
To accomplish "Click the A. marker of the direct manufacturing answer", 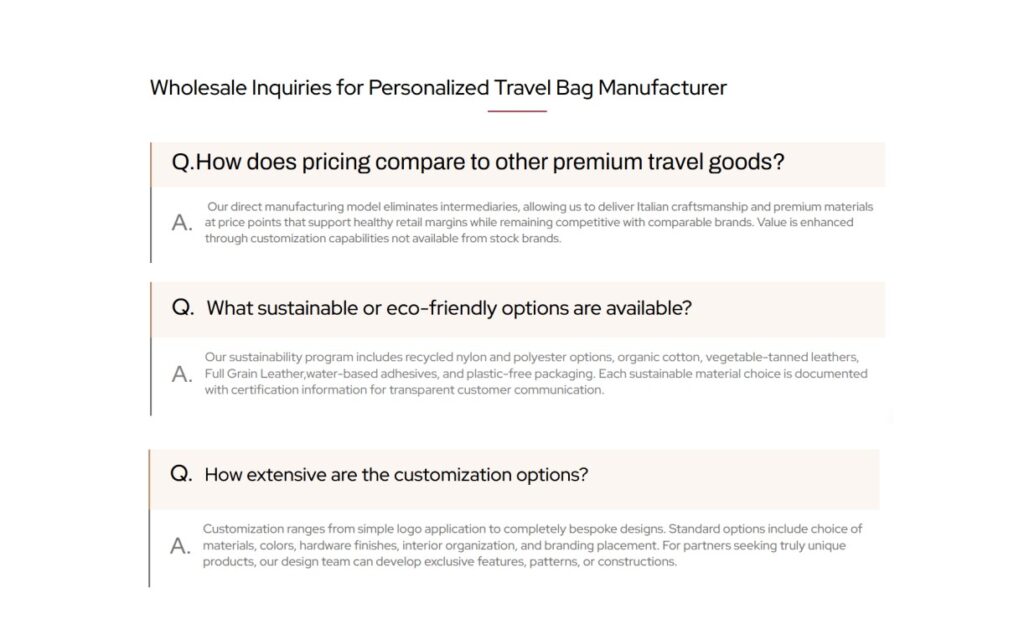I will [x=182, y=223].
